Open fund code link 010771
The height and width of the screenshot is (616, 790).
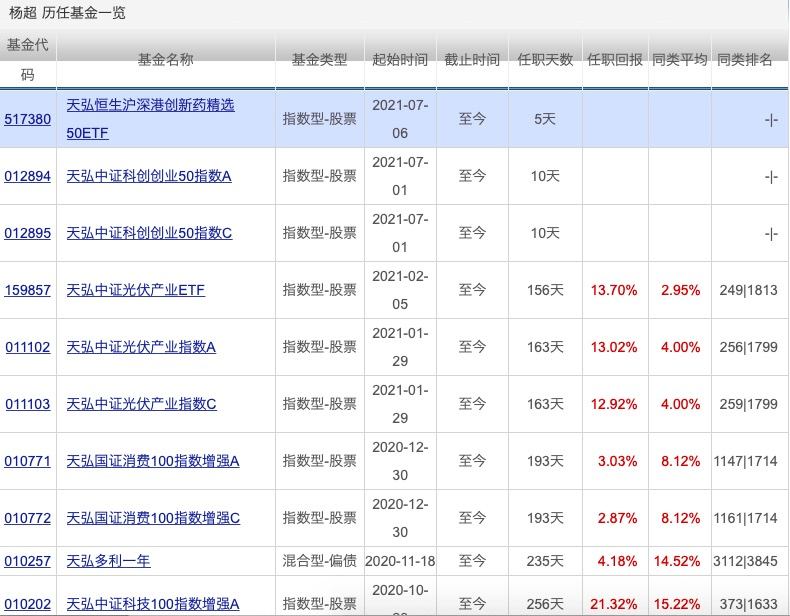tap(28, 461)
